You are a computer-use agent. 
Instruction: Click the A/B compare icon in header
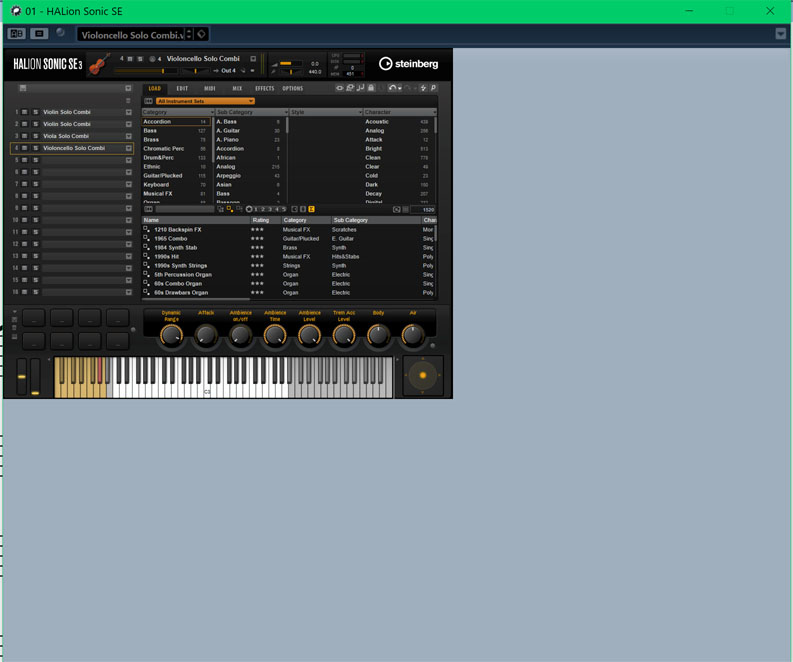[x=16, y=34]
